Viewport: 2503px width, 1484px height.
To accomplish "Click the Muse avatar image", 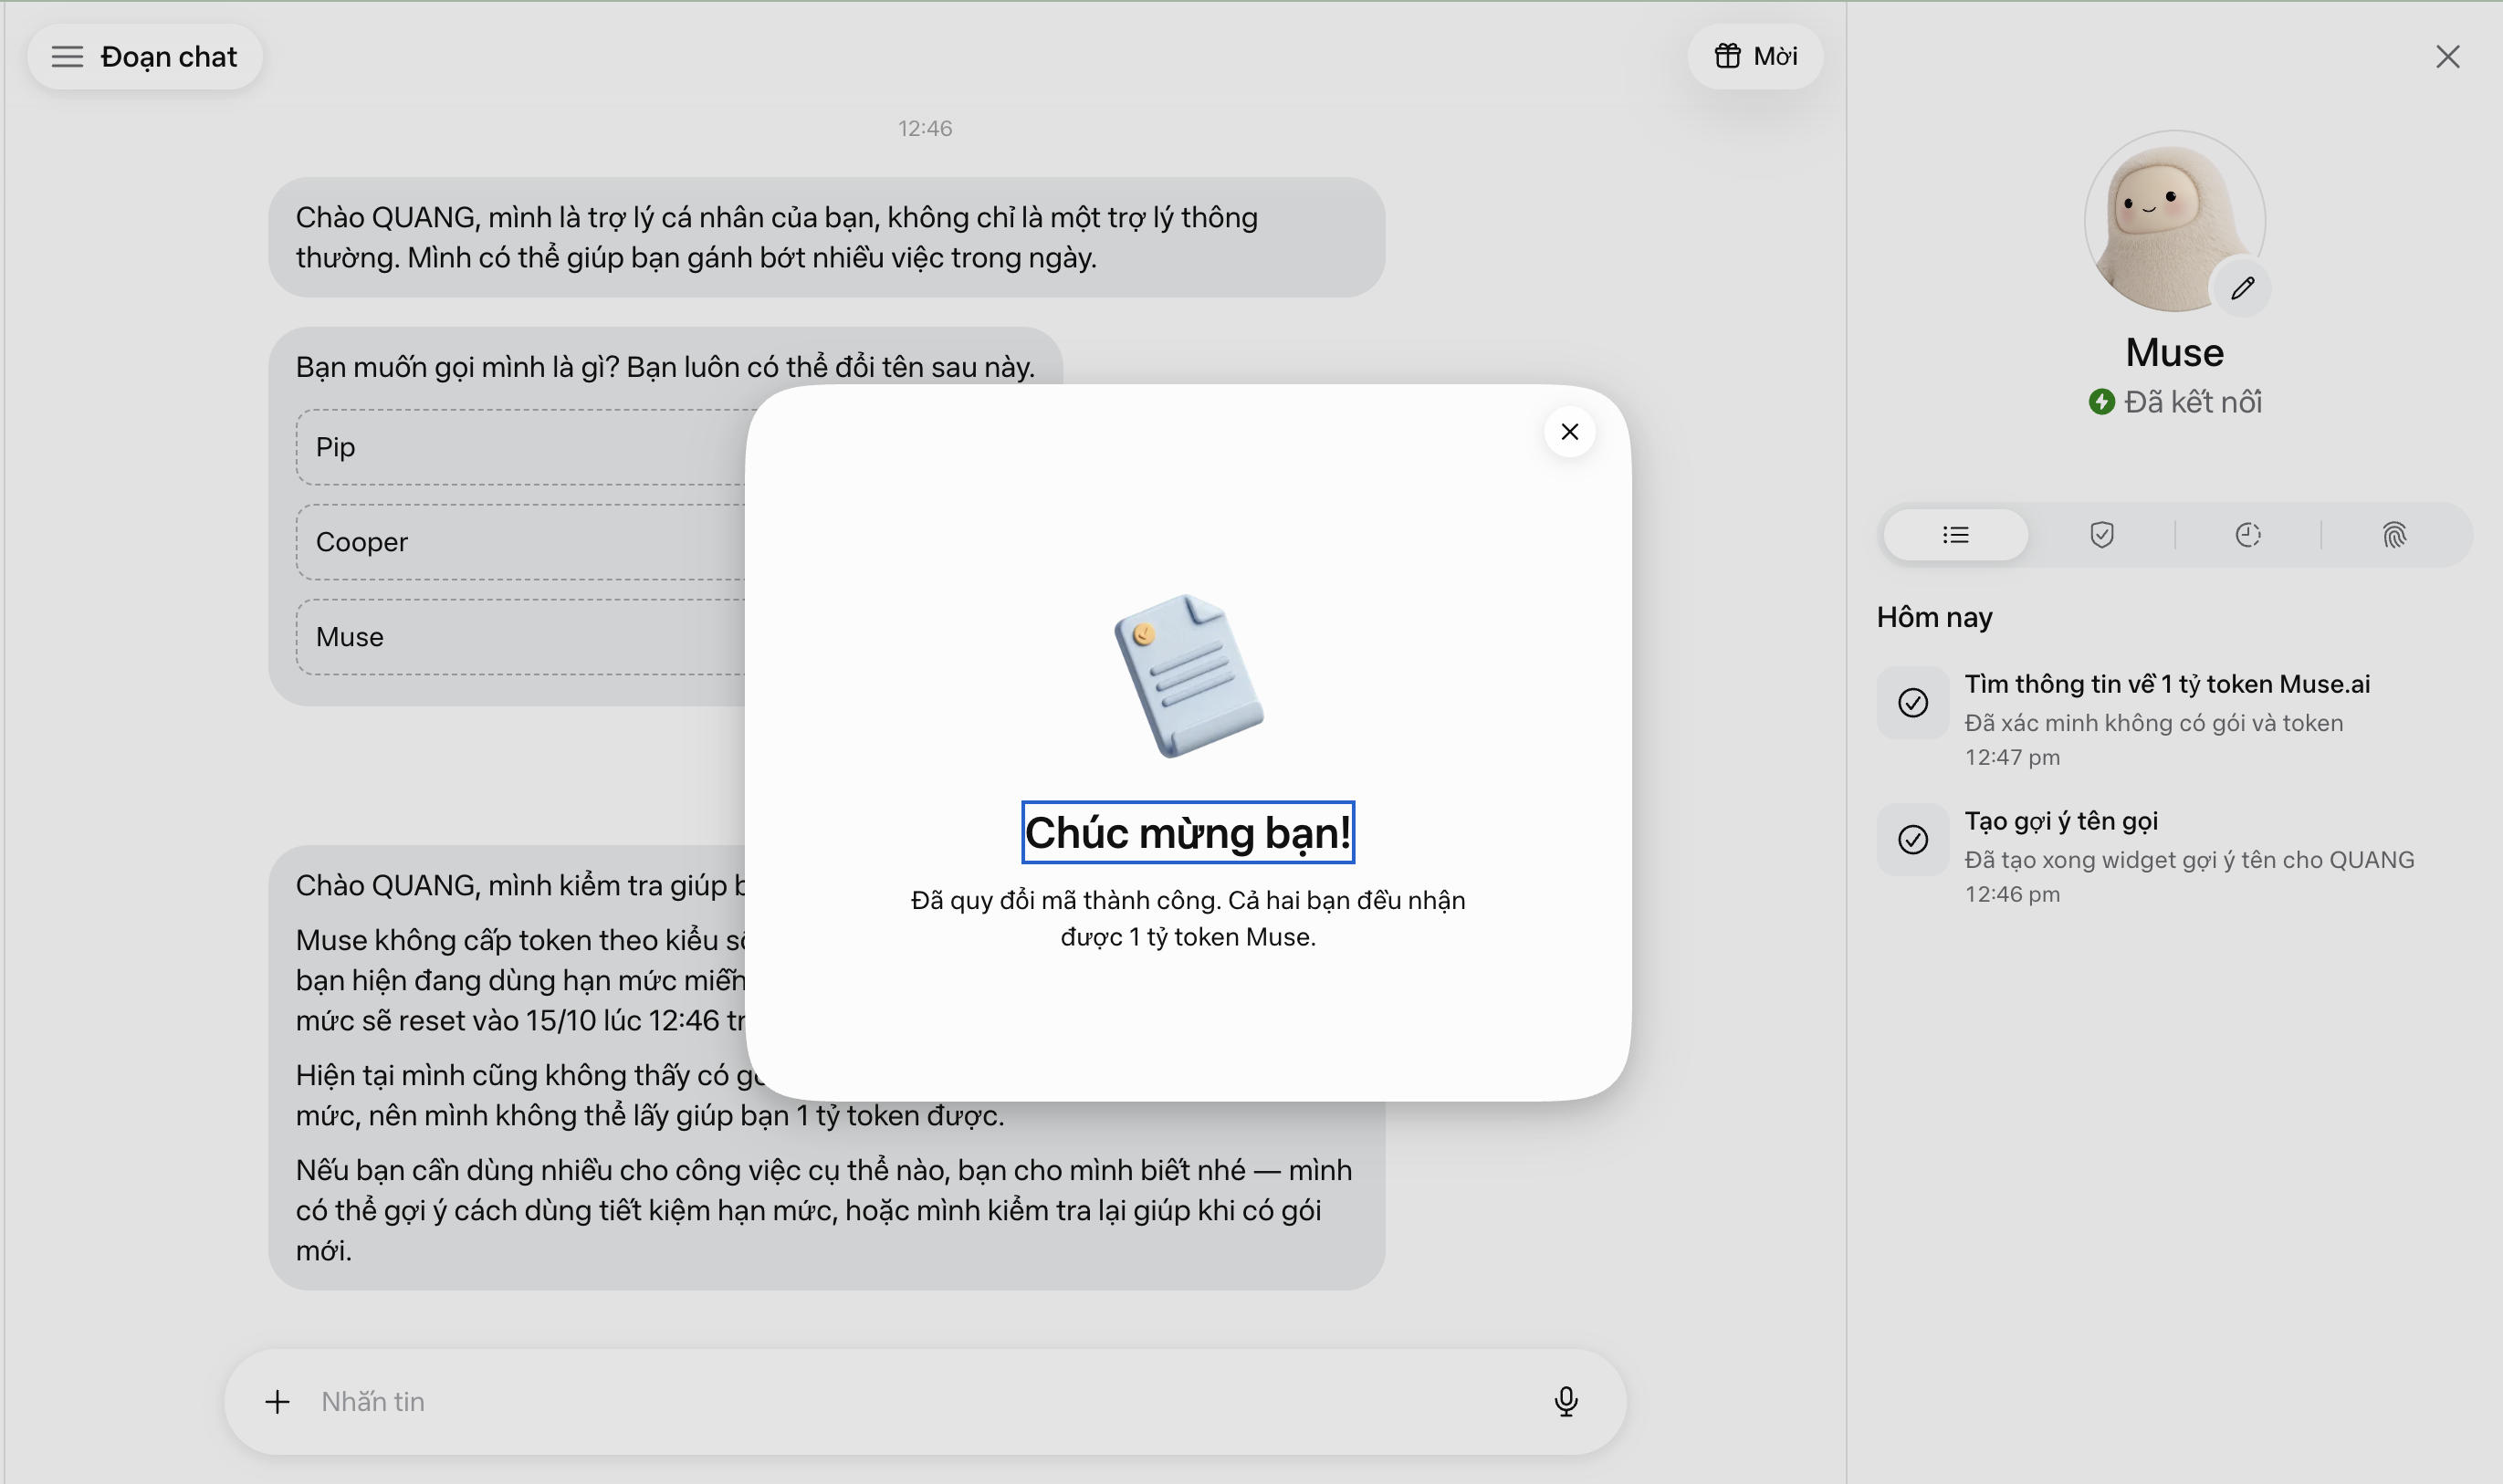I will coord(2174,221).
